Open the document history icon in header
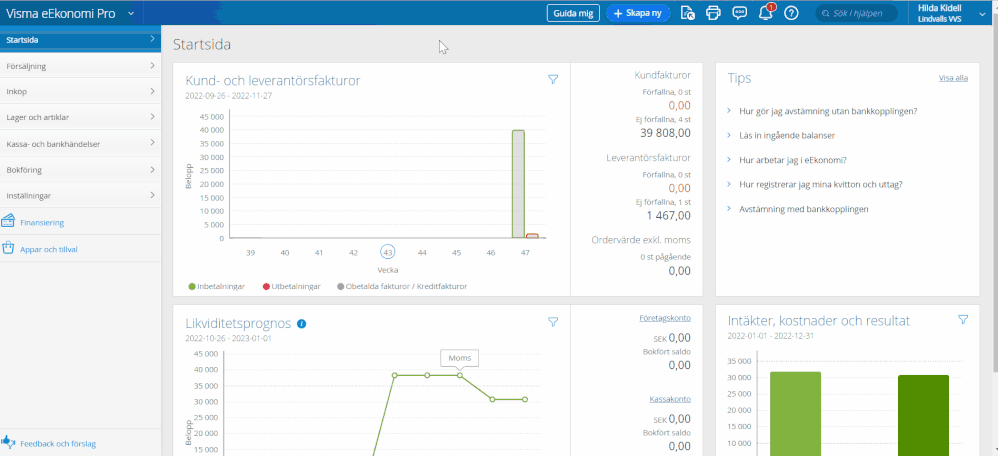Image resolution: width=998 pixels, height=456 pixels. [687, 13]
